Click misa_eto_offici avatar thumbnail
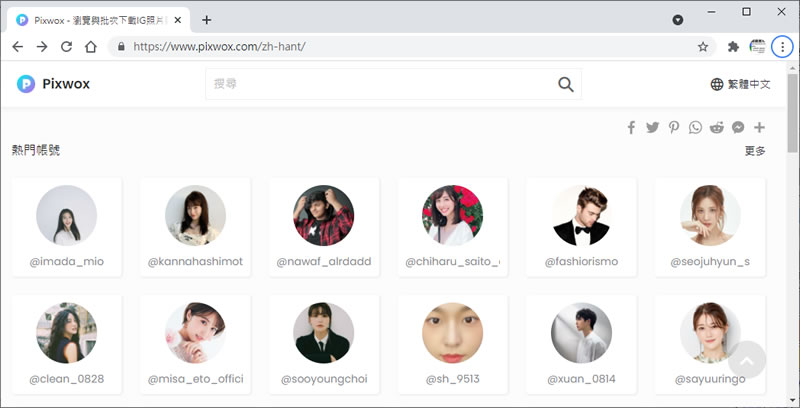The image size is (800, 408). 195,333
